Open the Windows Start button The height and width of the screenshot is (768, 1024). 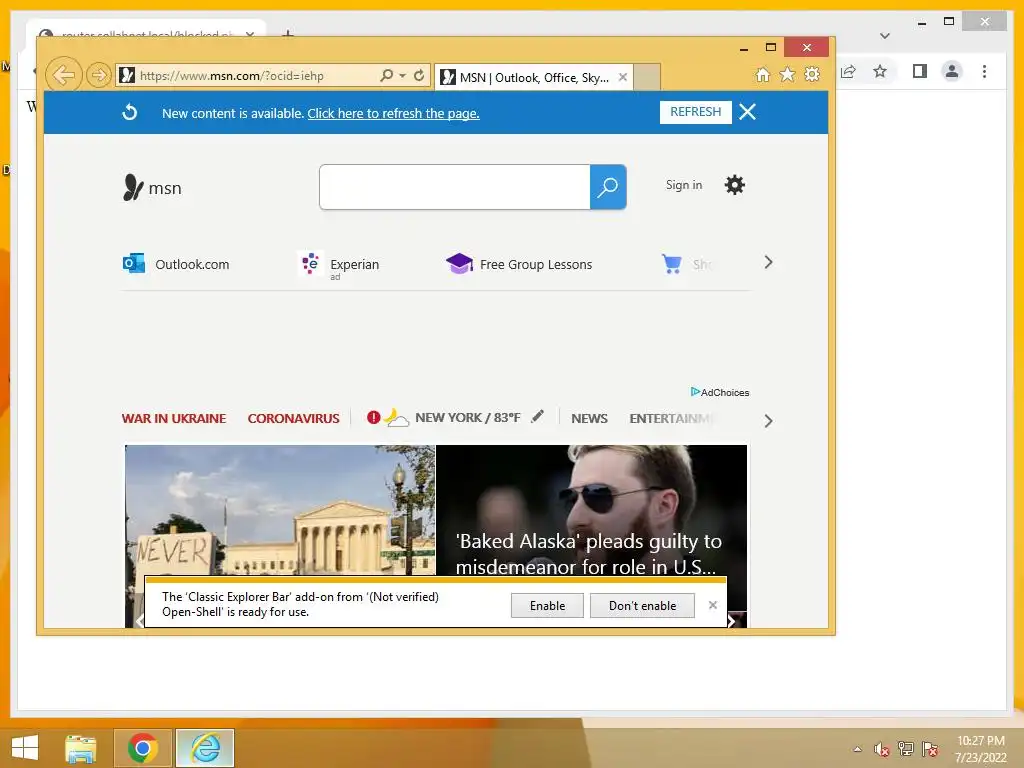(25, 748)
